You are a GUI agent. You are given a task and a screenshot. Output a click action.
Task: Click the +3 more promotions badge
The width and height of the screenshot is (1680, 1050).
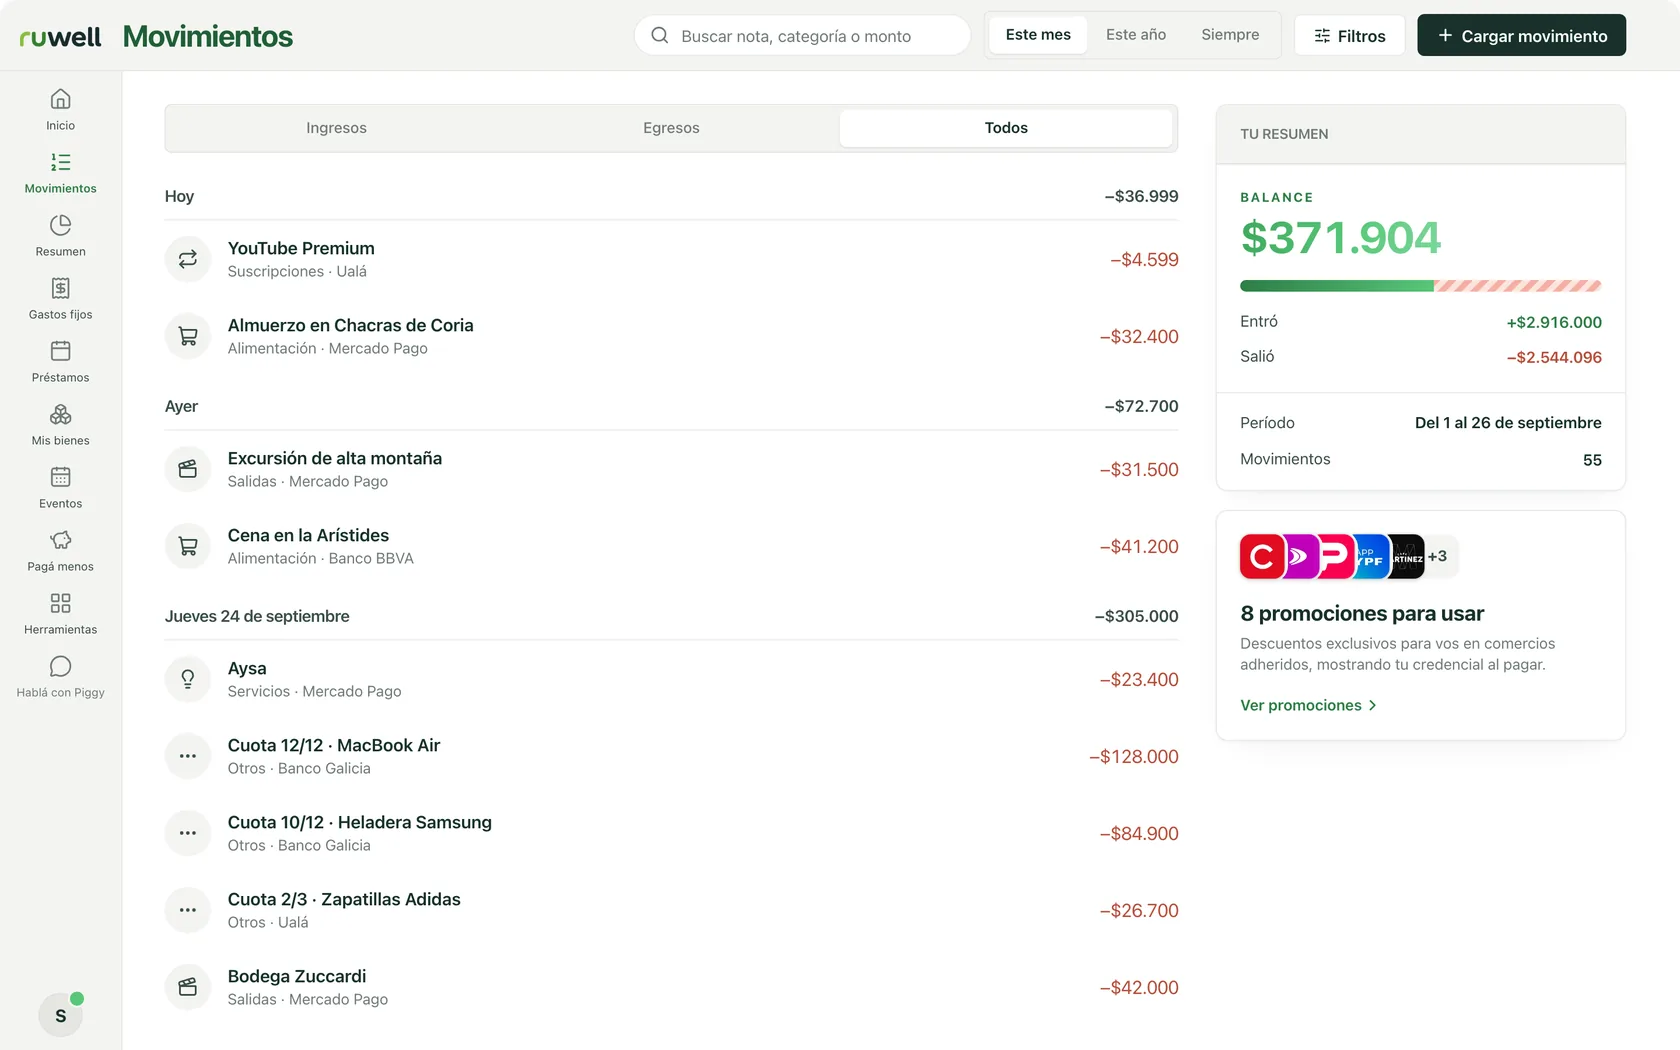coord(1438,556)
